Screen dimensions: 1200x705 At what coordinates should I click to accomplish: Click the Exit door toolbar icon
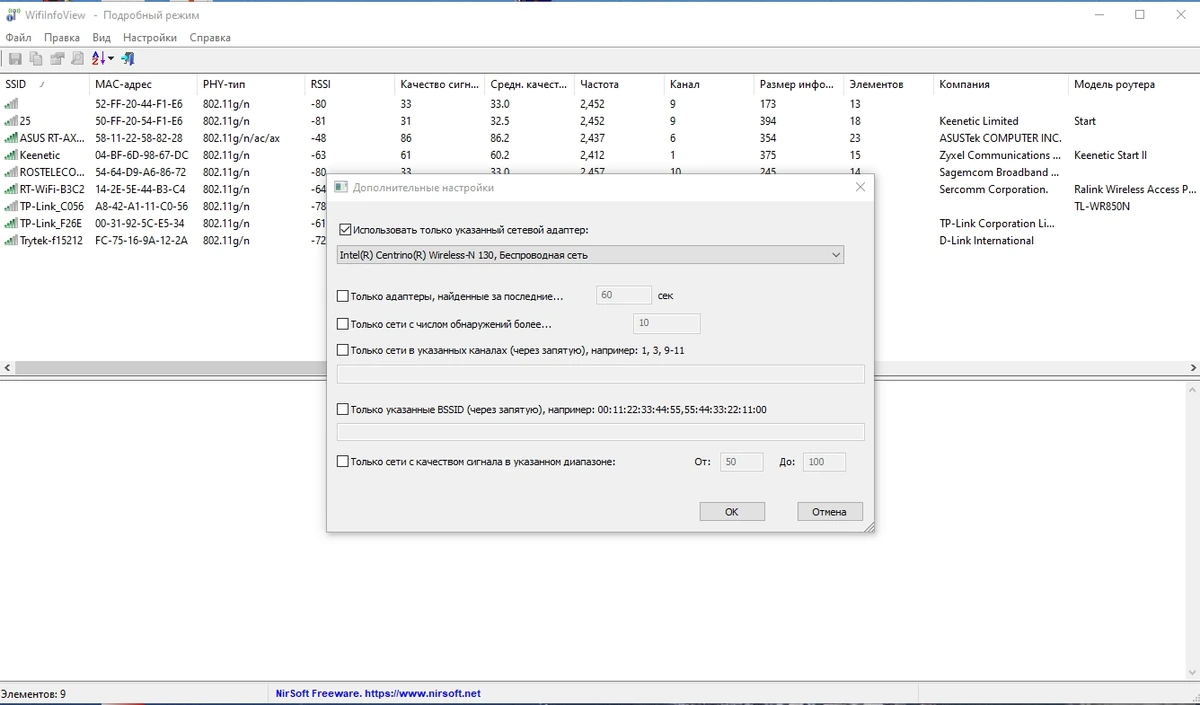[x=128, y=59]
